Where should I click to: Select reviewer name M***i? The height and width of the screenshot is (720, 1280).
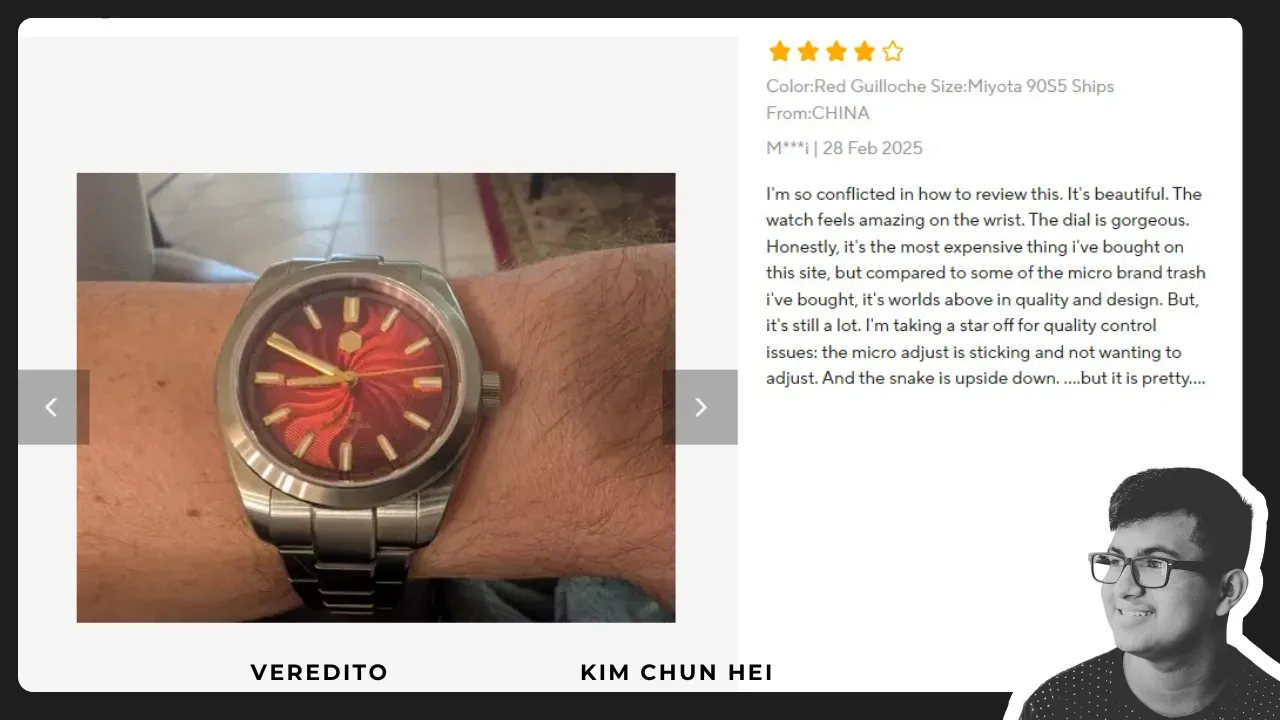click(x=788, y=148)
